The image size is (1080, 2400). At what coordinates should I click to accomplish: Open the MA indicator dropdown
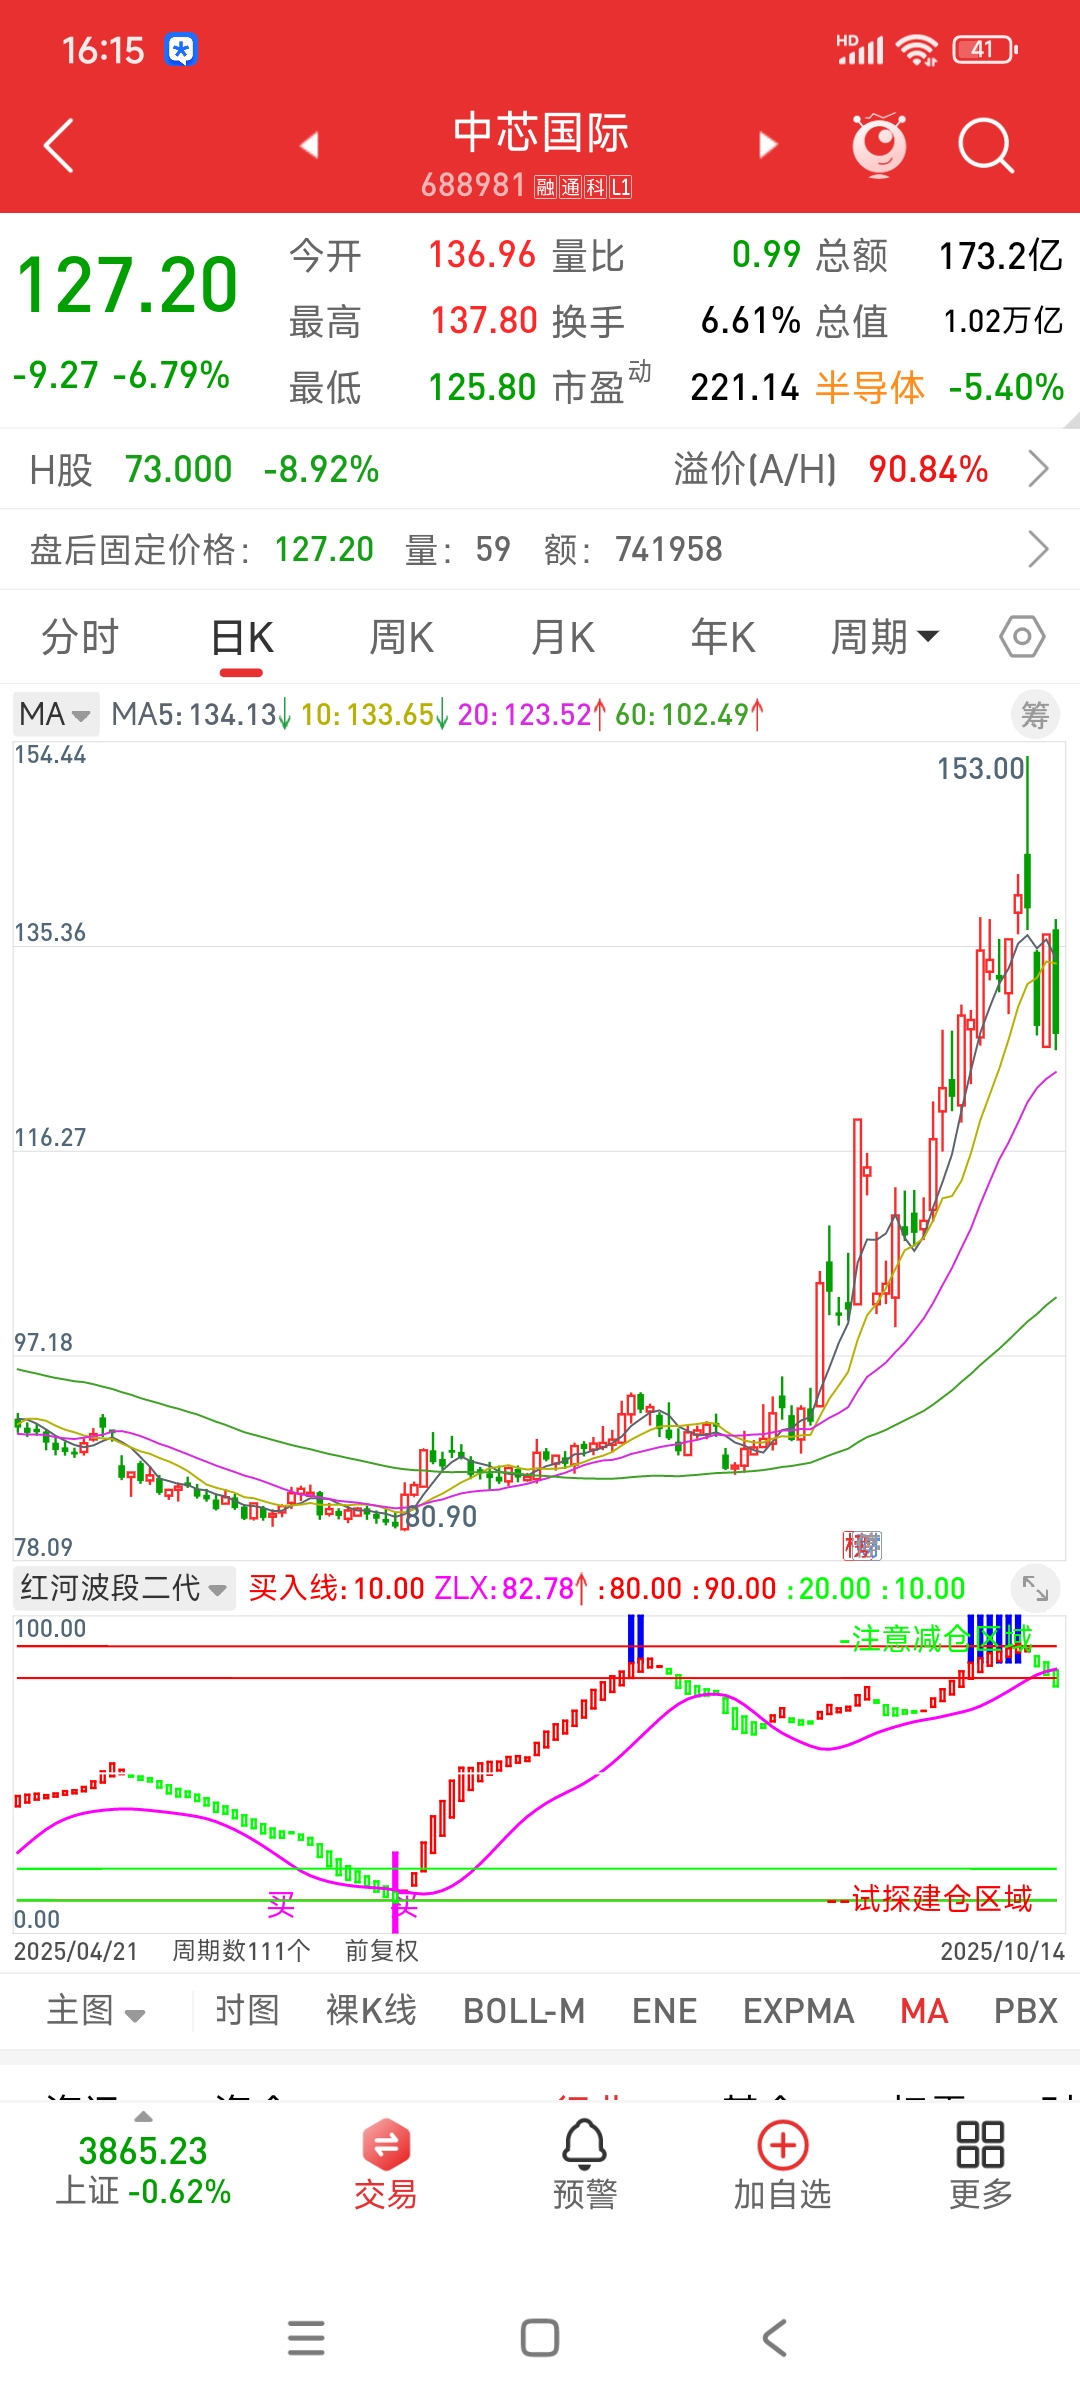(56, 714)
